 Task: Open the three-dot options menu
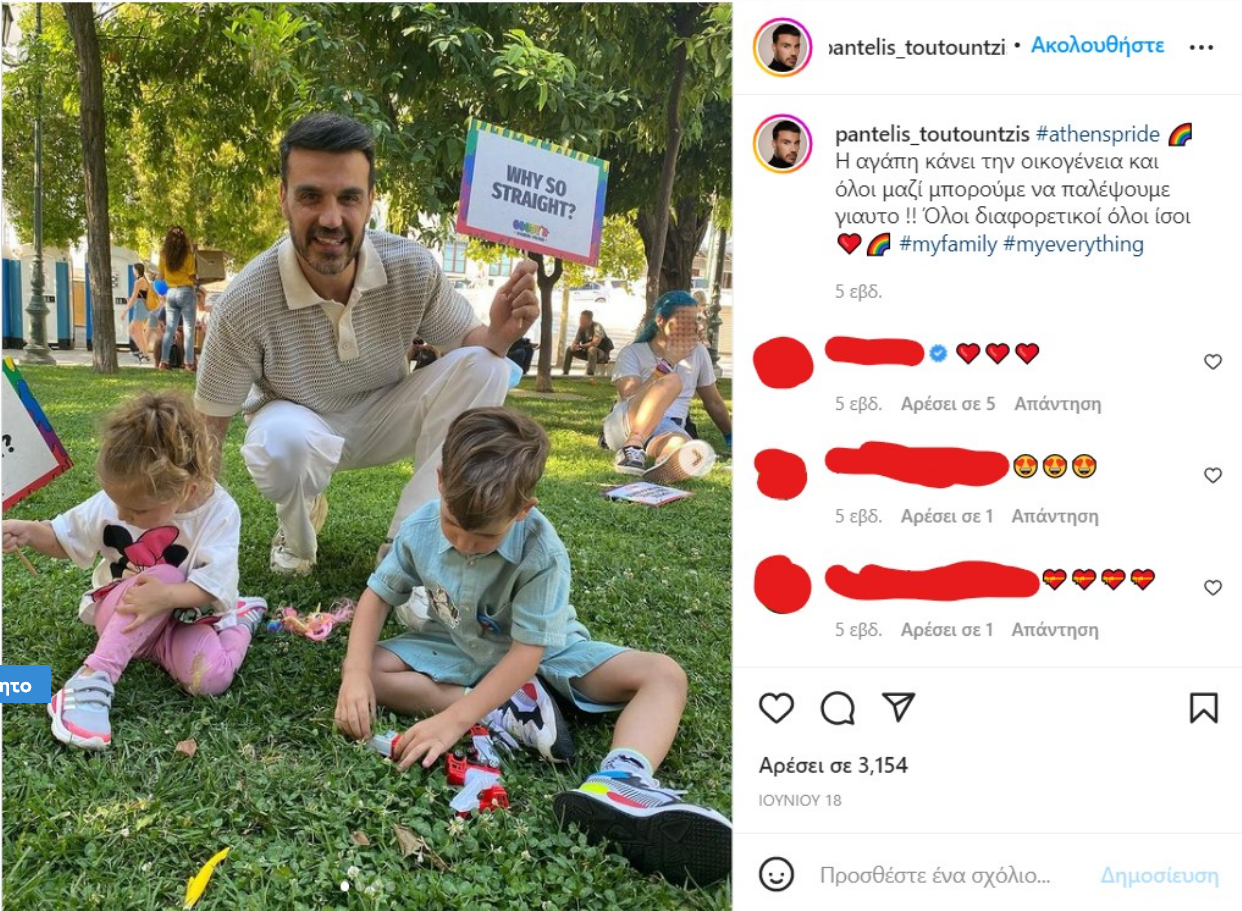click(x=1201, y=48)
